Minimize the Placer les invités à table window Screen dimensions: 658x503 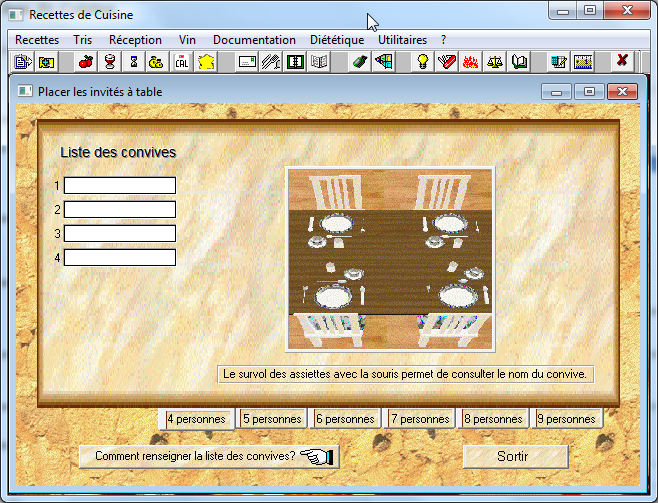(x=556, y=91)
